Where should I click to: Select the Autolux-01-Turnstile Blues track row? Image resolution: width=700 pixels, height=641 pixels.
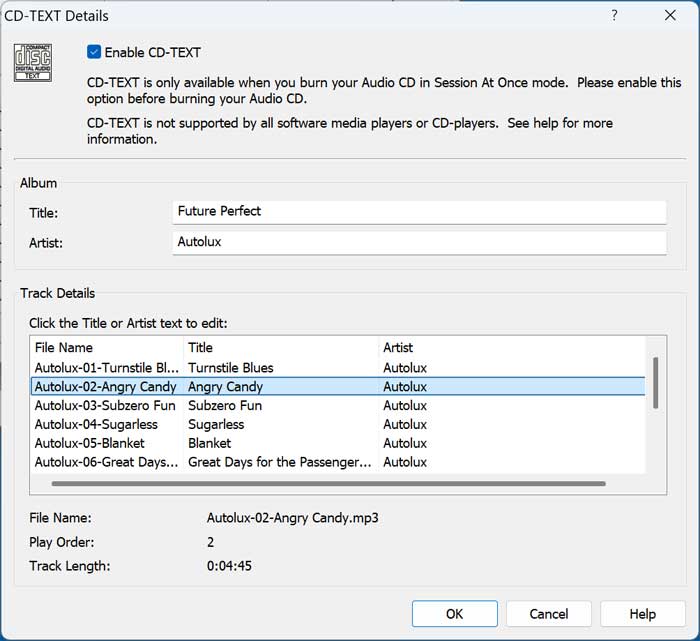point(106,368)
